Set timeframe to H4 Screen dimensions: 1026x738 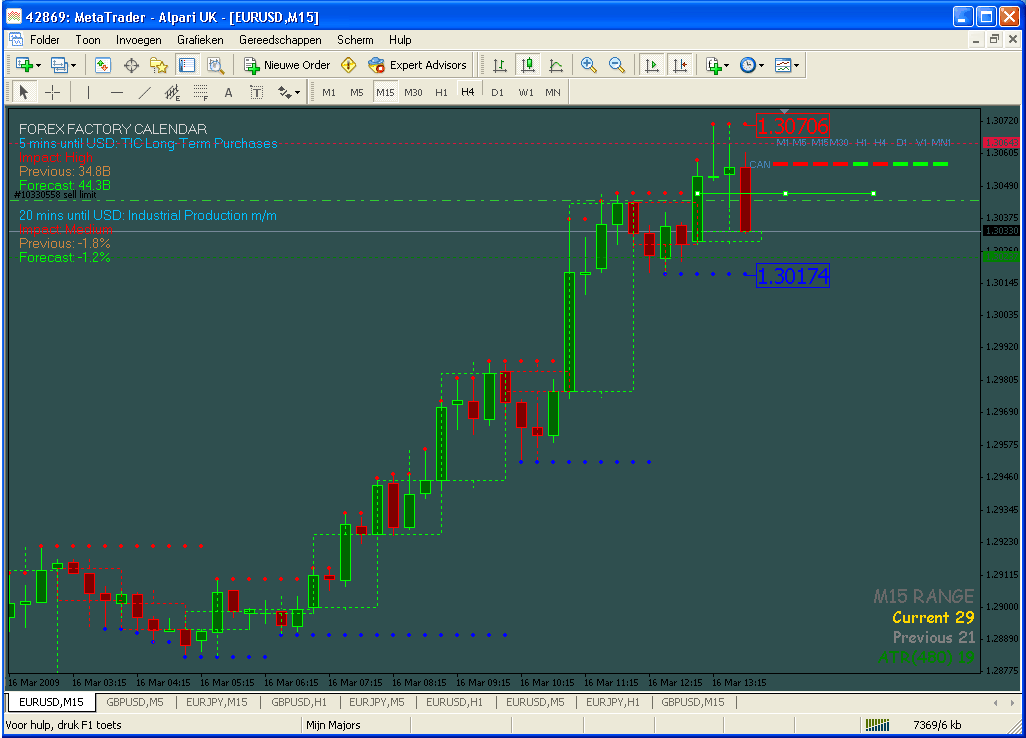[467, 92]
